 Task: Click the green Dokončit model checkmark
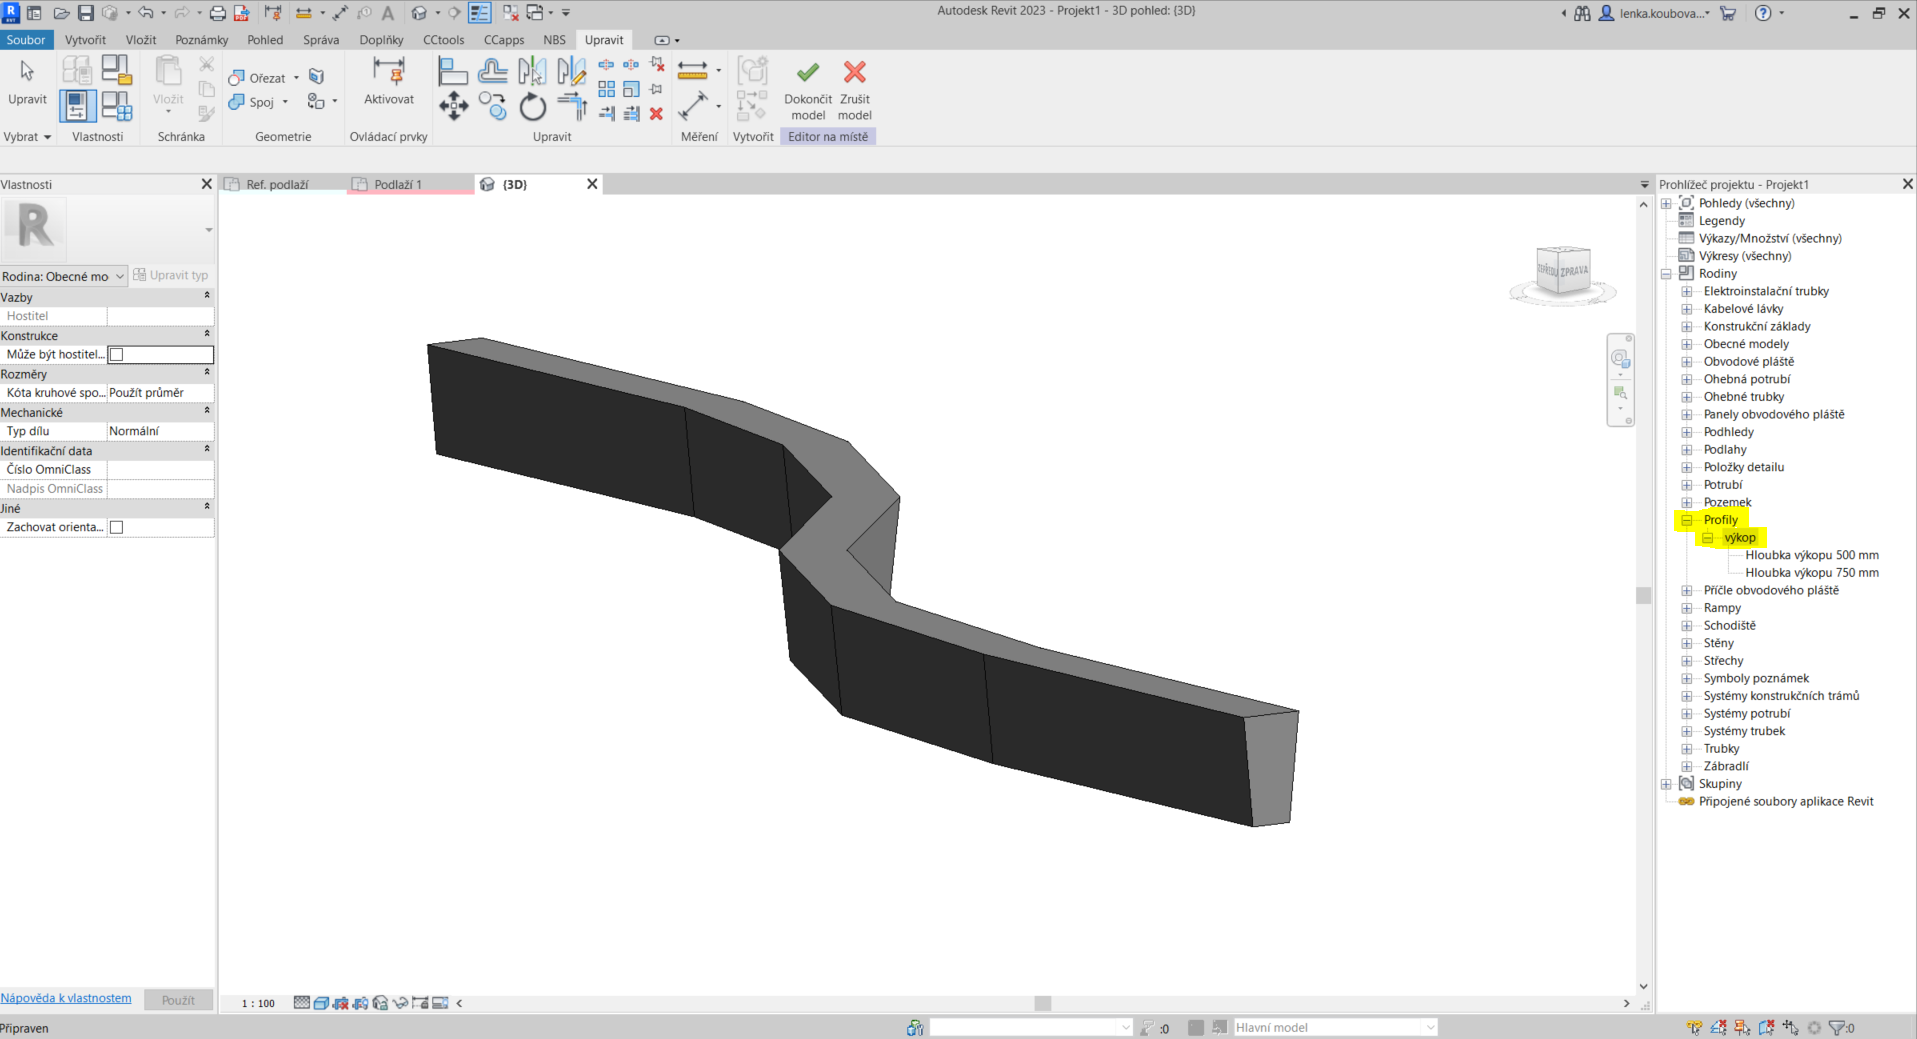(807, 73)
